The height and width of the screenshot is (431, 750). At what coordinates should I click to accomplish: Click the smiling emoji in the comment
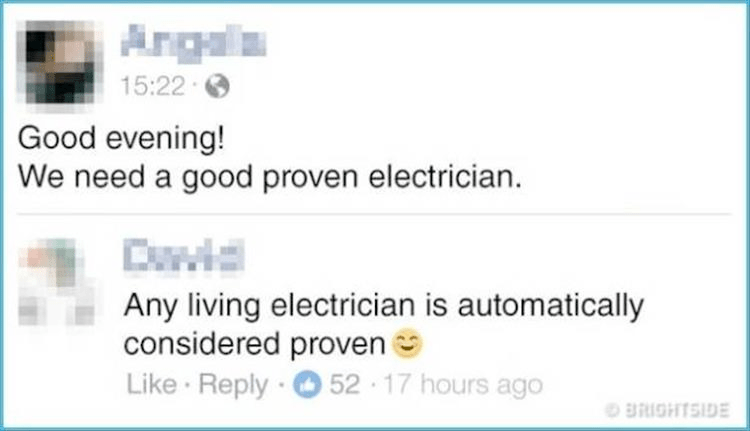[407, 344]
